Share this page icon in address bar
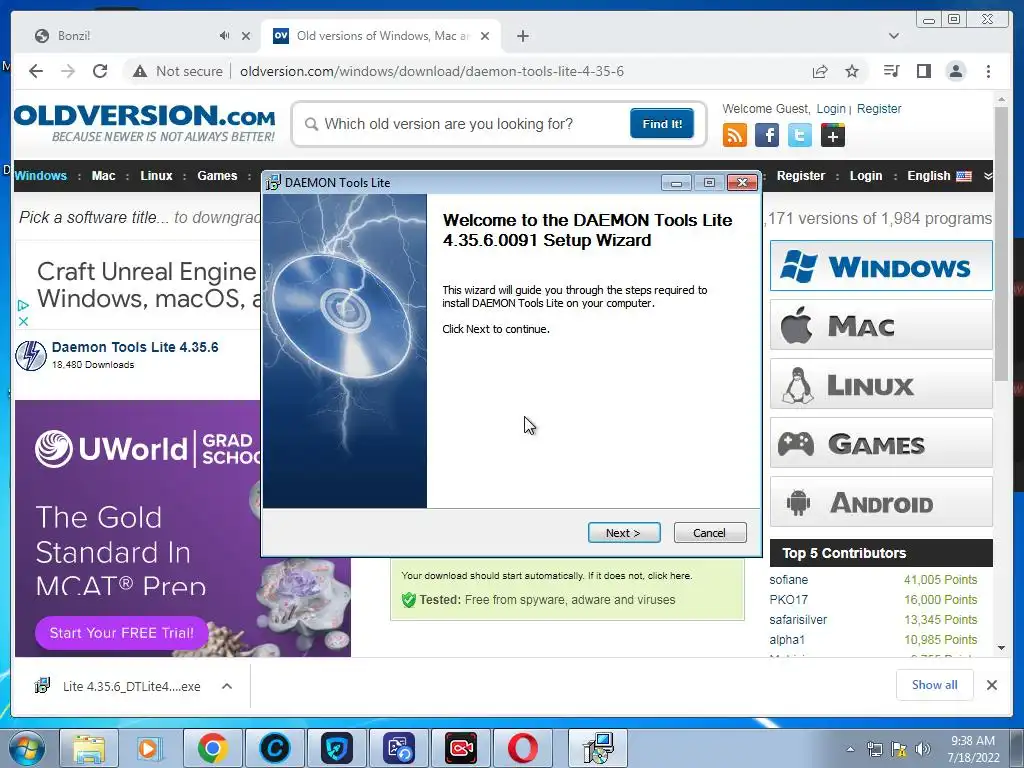Screen dimensions: 1024x768 click(x=820, y=71)
